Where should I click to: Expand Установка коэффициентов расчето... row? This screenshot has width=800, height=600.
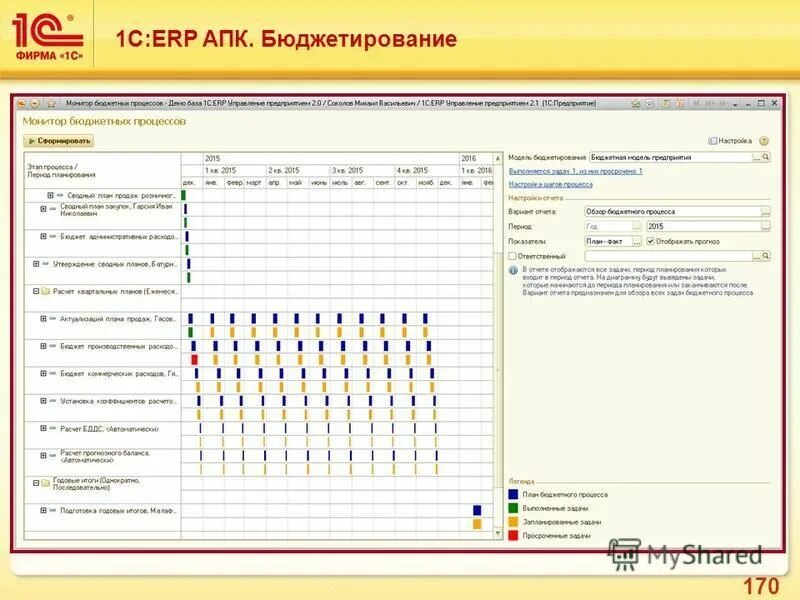(43, 401)
